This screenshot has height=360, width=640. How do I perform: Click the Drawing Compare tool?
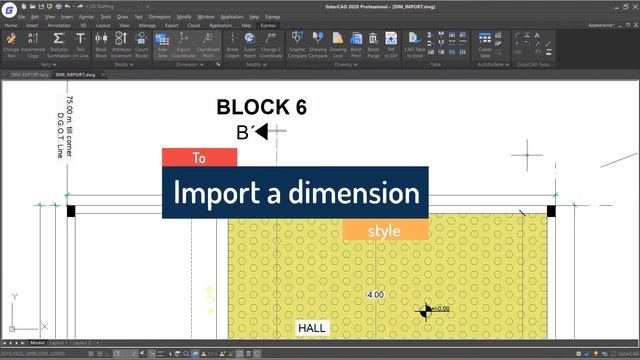[x=318, y=45]
